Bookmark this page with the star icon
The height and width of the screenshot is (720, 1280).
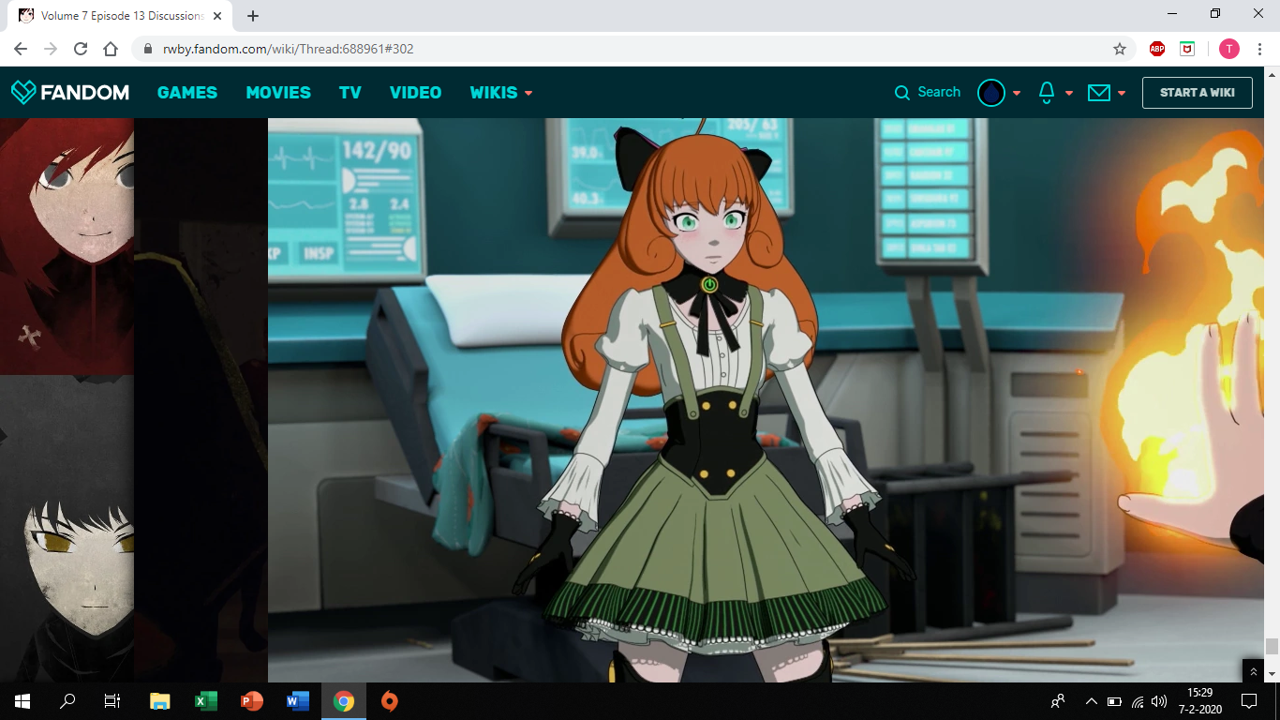(1120, 49)
